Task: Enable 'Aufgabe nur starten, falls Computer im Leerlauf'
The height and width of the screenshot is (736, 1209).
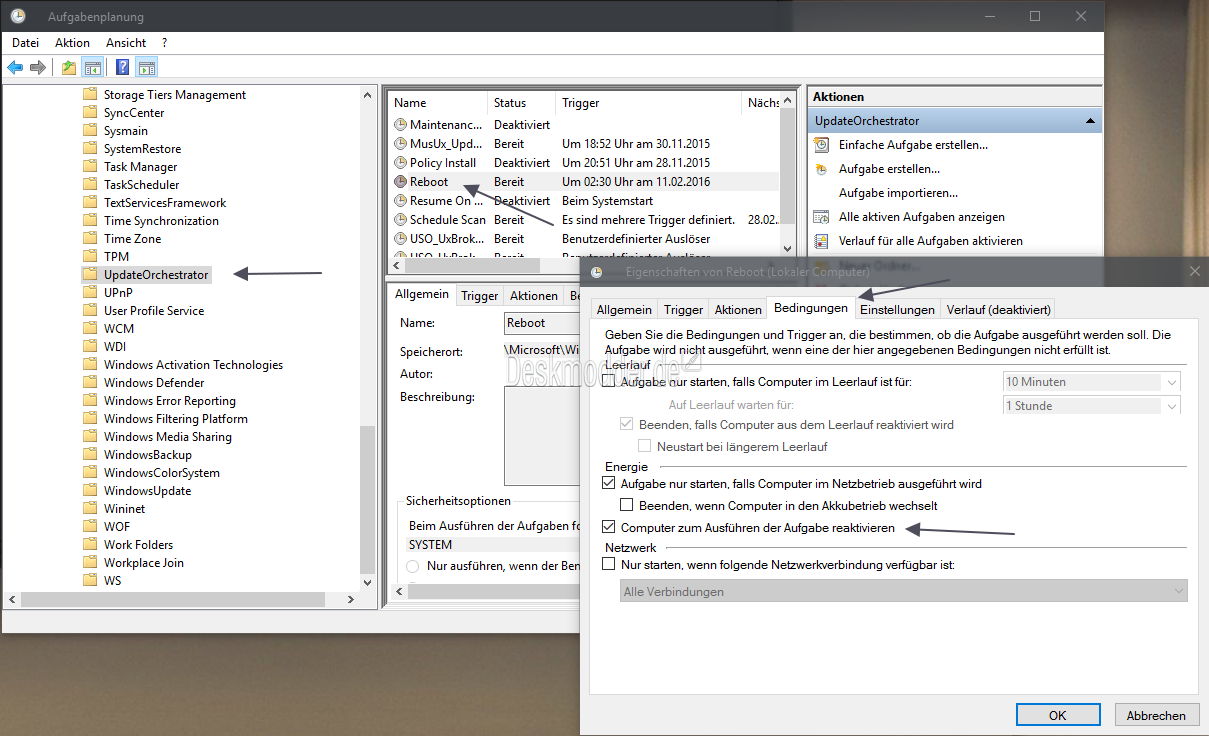Action: [609, 382]
